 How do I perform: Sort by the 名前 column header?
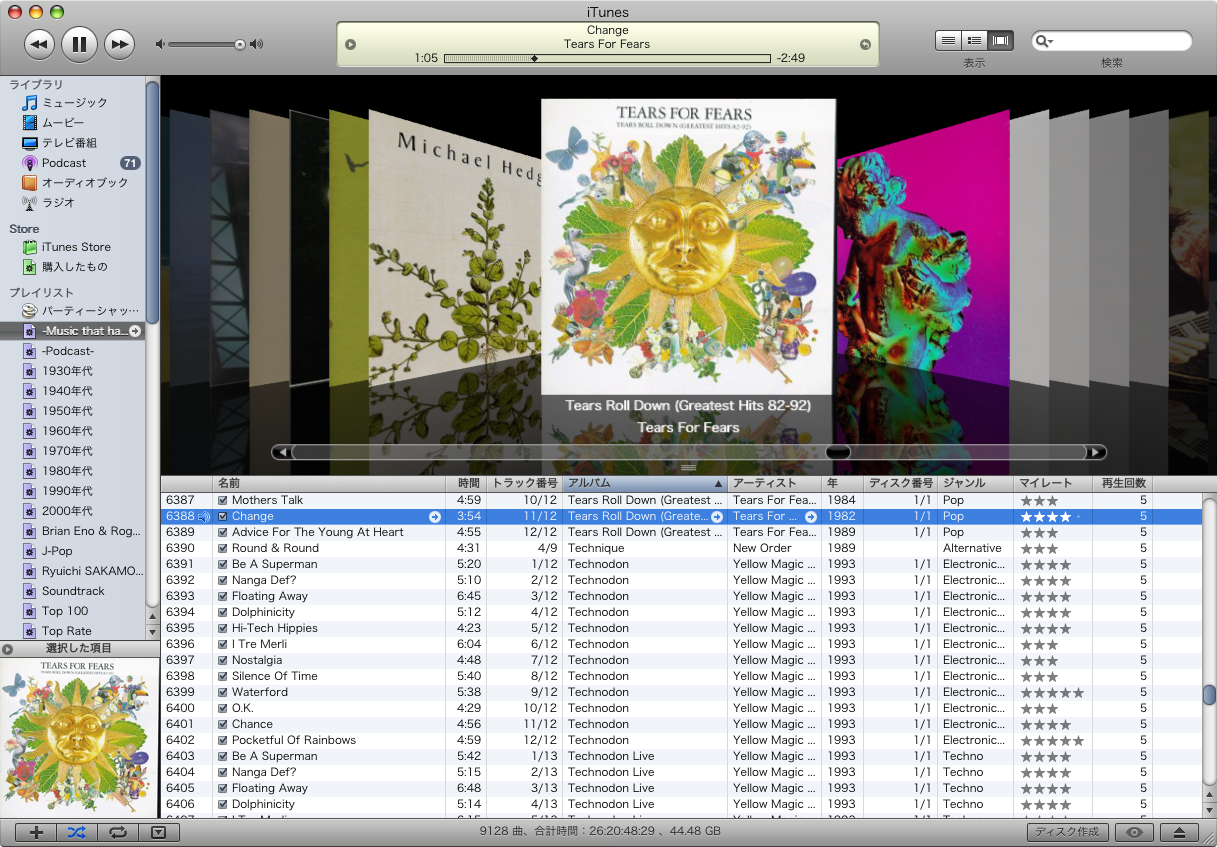(x=329, y=483)
